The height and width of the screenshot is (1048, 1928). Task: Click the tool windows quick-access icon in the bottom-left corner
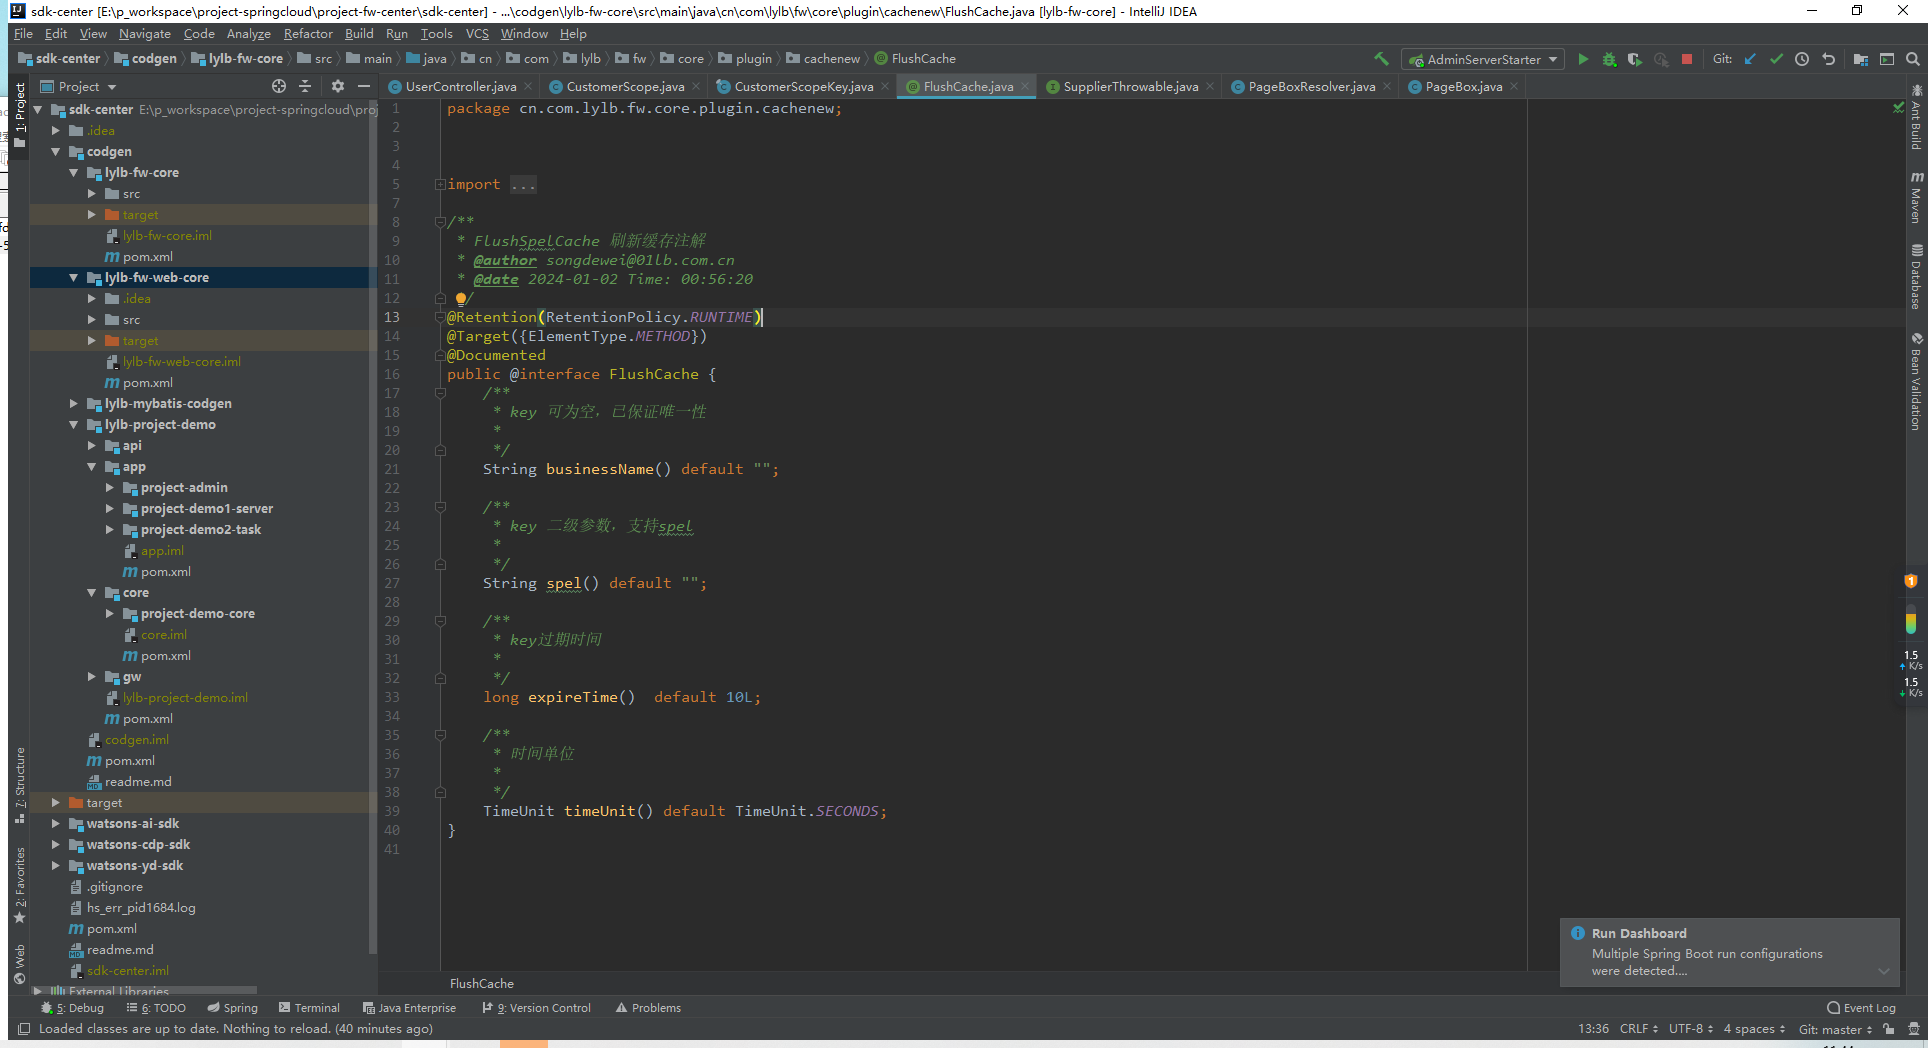pos(24,1029)
